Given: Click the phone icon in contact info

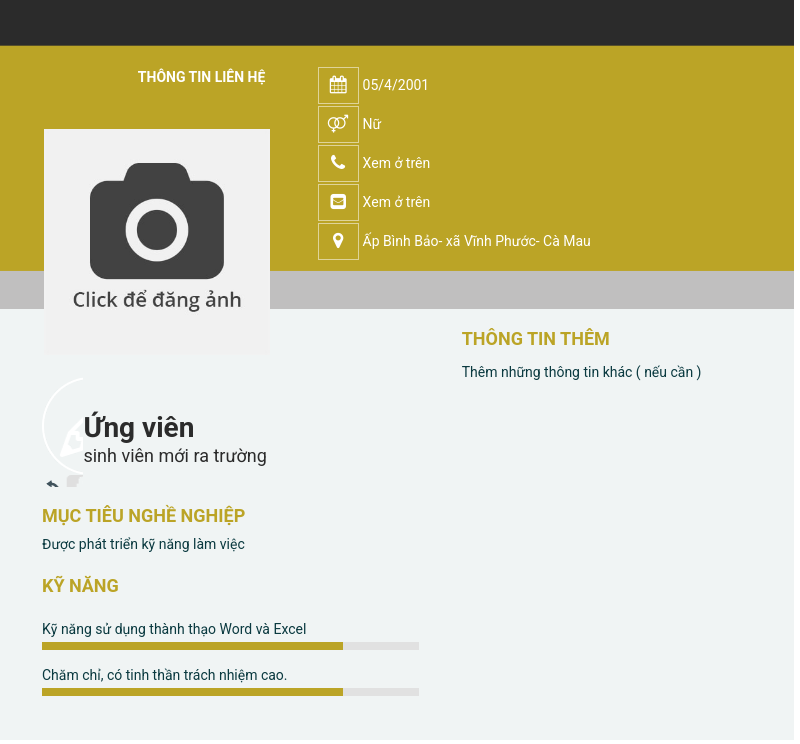Looking at the screenshot, I should coord(338,163).
